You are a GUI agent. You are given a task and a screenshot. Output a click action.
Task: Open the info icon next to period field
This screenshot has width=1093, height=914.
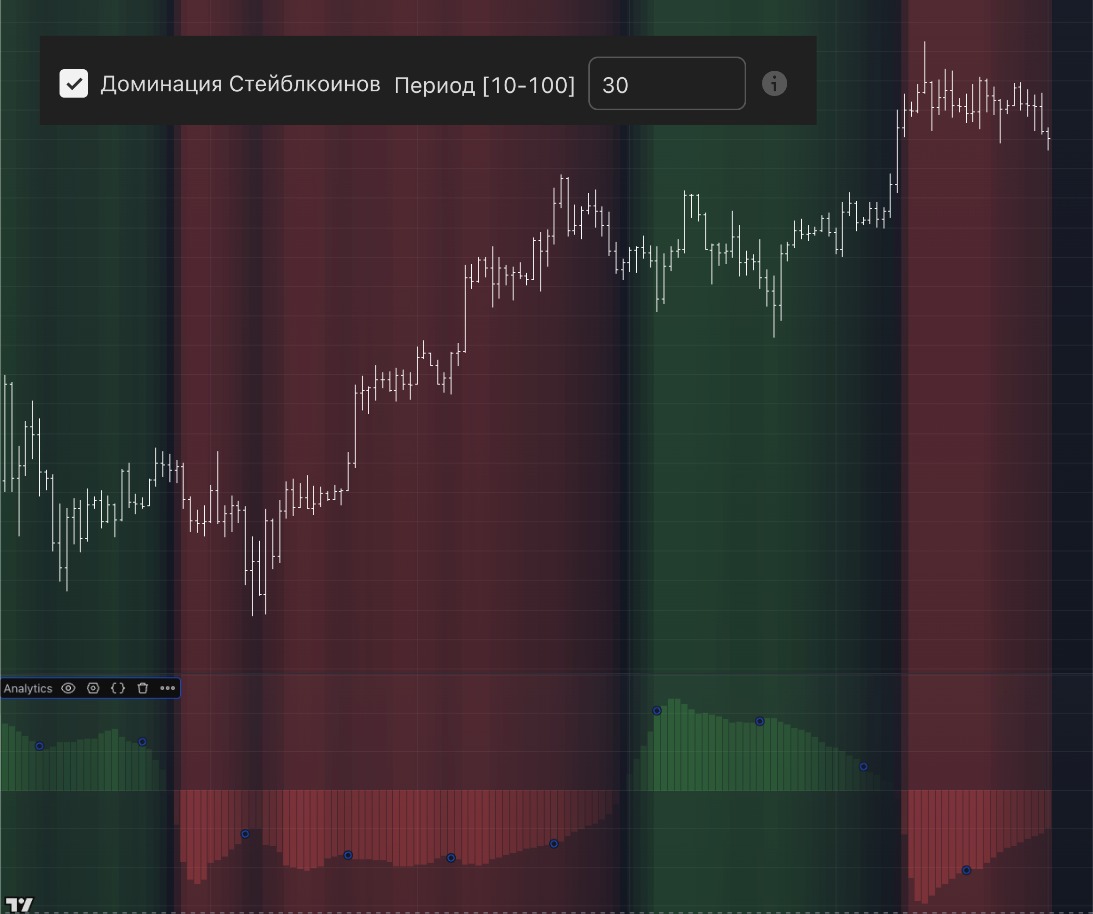coord(774,84)
